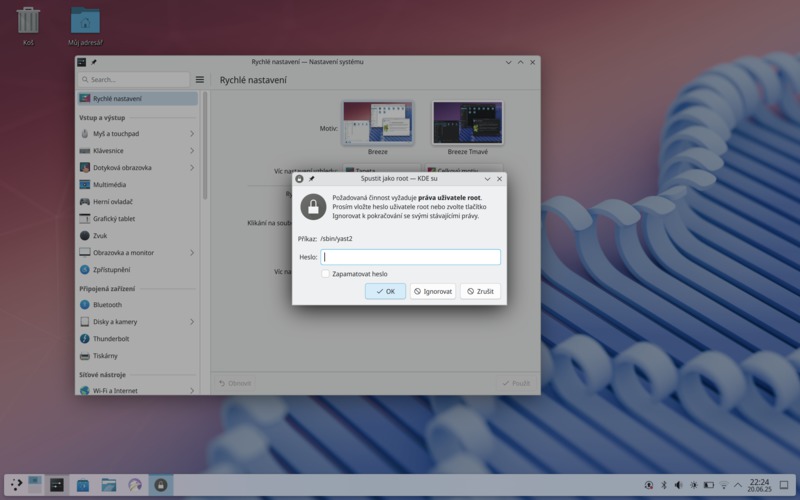
Task: Open the Můj adresář desktop folder
Action: coord(85,22)
